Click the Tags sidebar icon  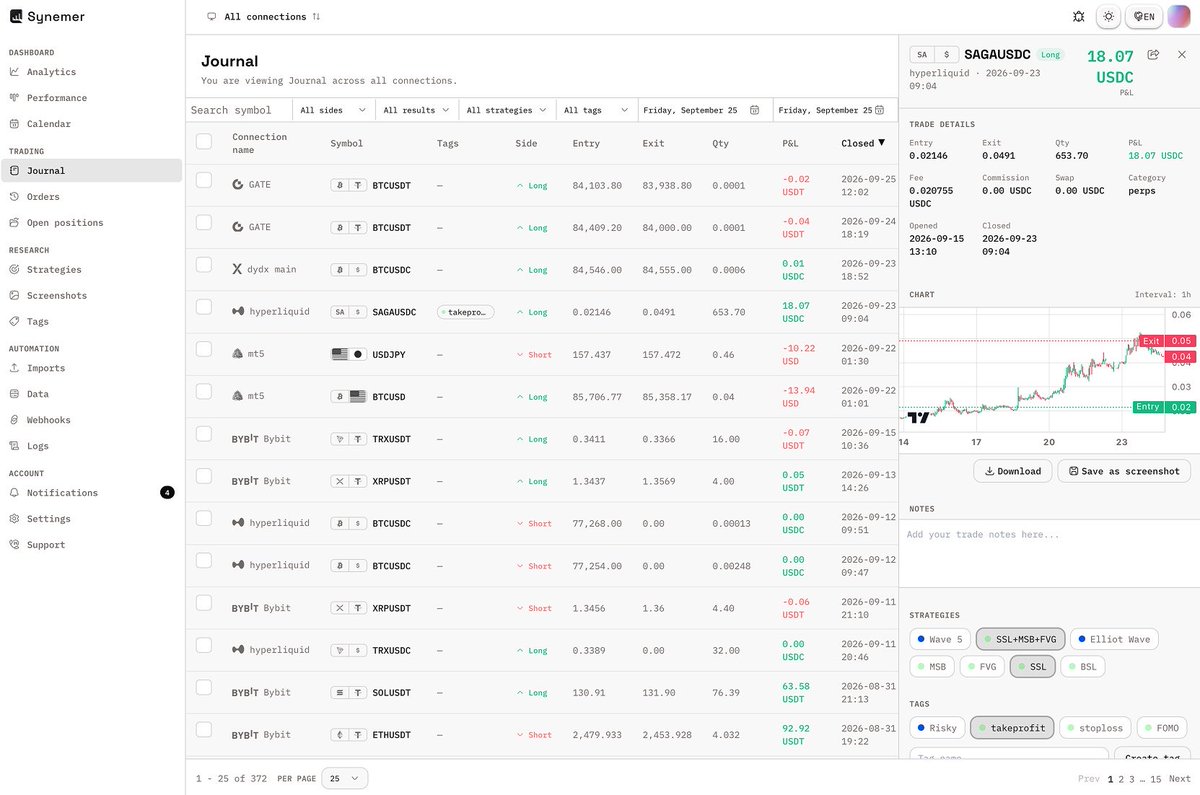tap(15, 322)
